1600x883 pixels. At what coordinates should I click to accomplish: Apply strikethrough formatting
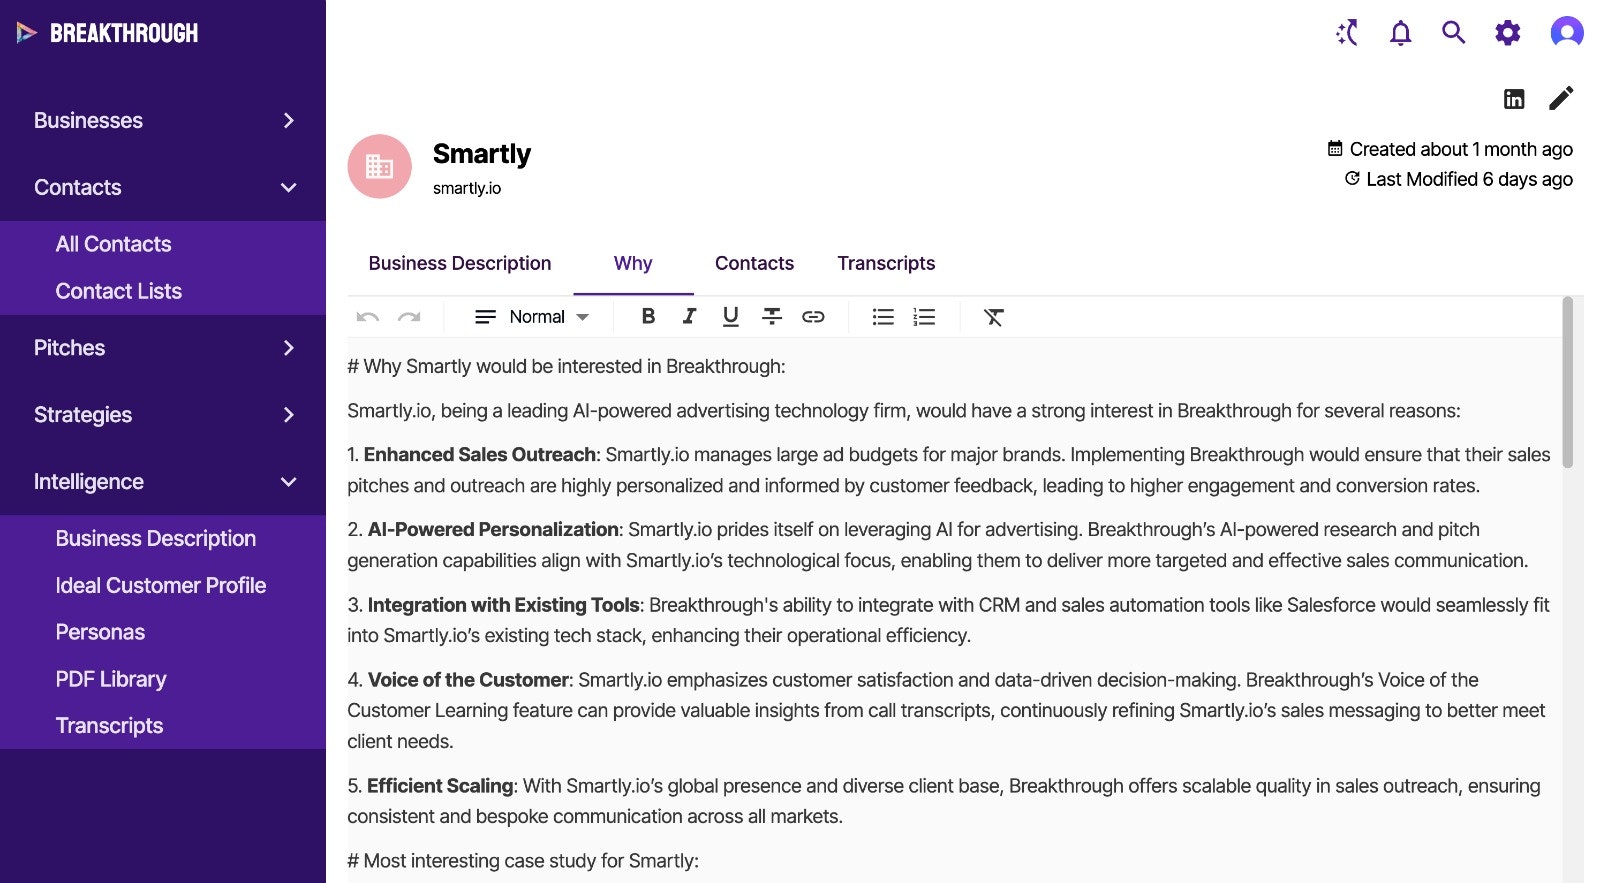[x=772, y=316]
